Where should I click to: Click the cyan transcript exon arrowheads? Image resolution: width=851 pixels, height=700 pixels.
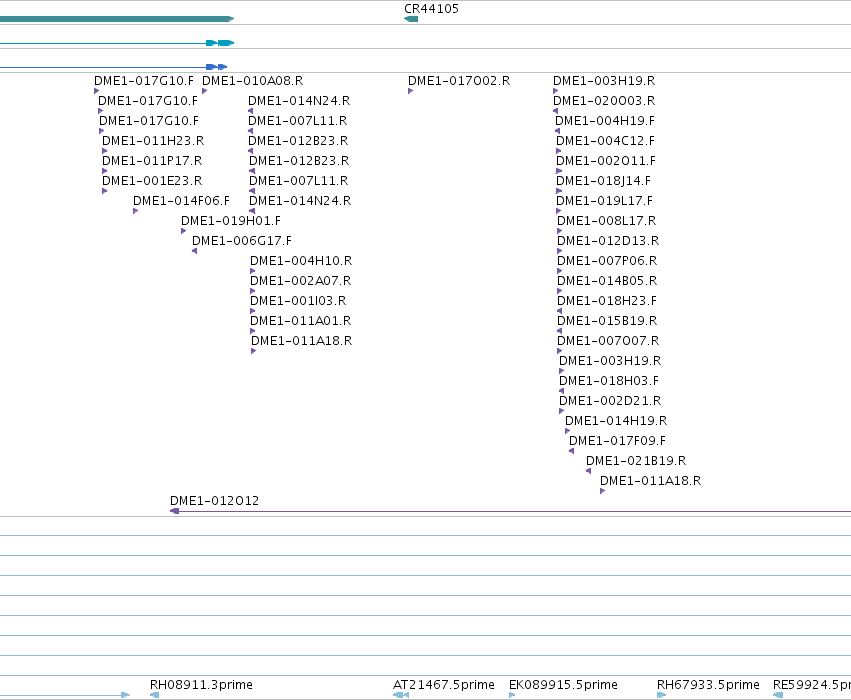220,43
